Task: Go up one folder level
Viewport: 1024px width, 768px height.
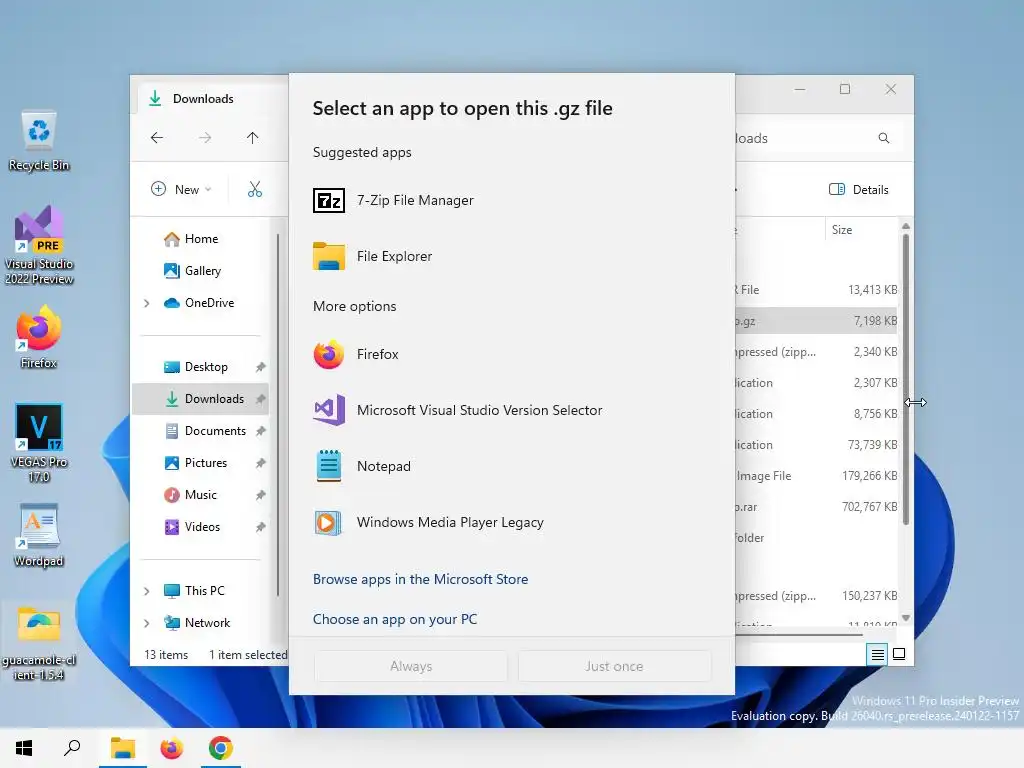Action: [253, 138]
